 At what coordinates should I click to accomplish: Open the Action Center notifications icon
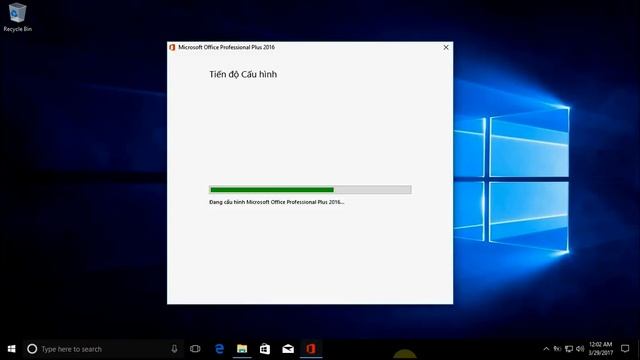tap(625, 349)
